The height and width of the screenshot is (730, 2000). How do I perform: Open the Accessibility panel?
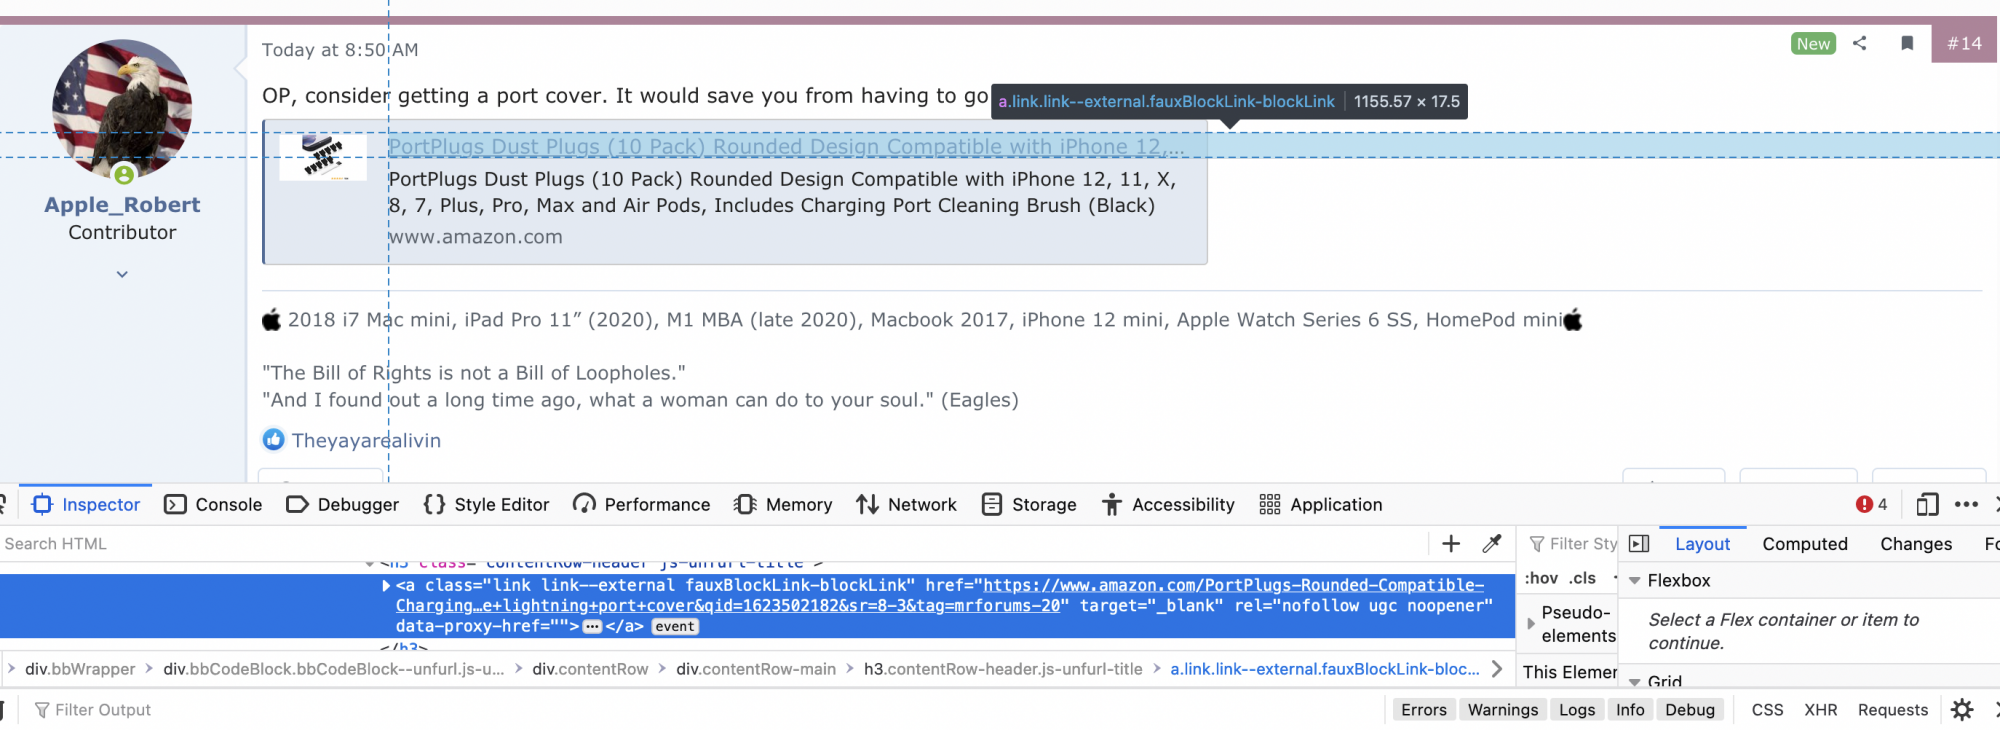[x=1168, y=505]
